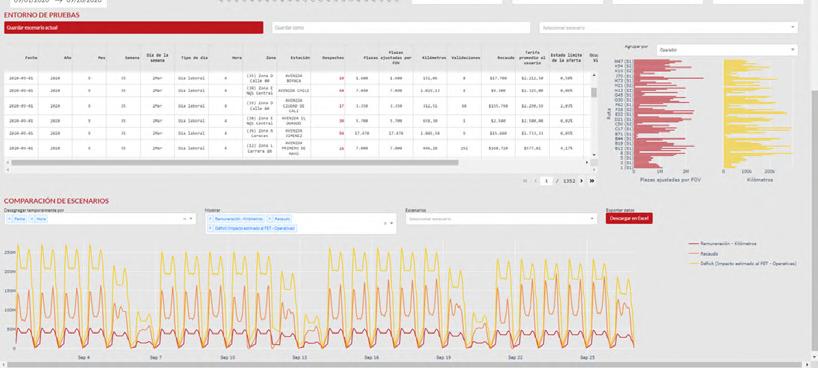Toggle 'Déficit (Impacto estimado al FET)' legend entry
Viewport: 818px width, 368px height.
pyautogui.click(x=742, y=264)
